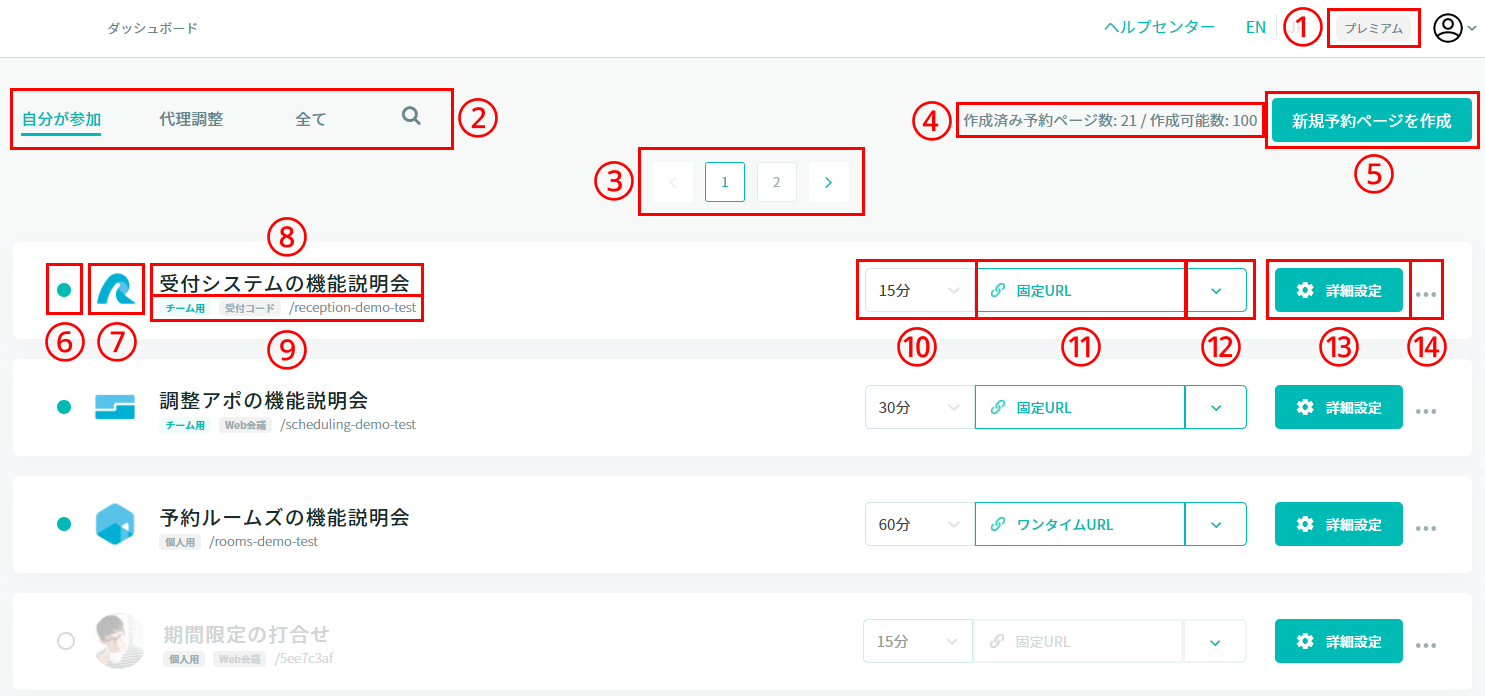Screen dimensions: 1485x696
Task: Click the 調整アポの機能説明会 logo icon
Action: point(115,407)
